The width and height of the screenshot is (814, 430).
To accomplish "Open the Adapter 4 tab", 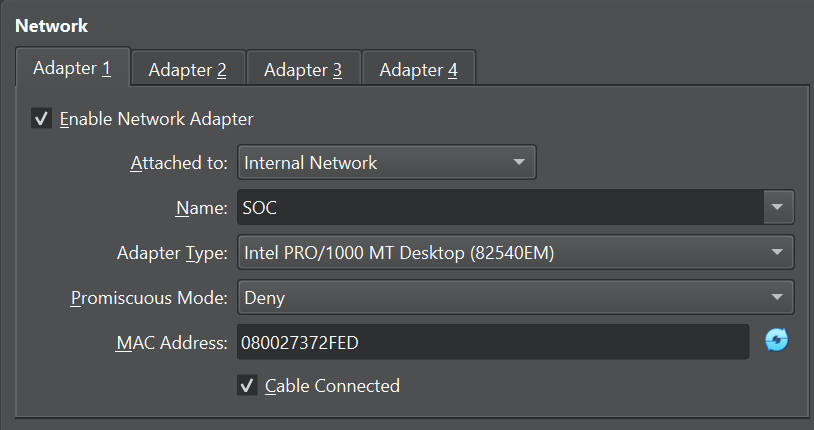I will (418, 70).
